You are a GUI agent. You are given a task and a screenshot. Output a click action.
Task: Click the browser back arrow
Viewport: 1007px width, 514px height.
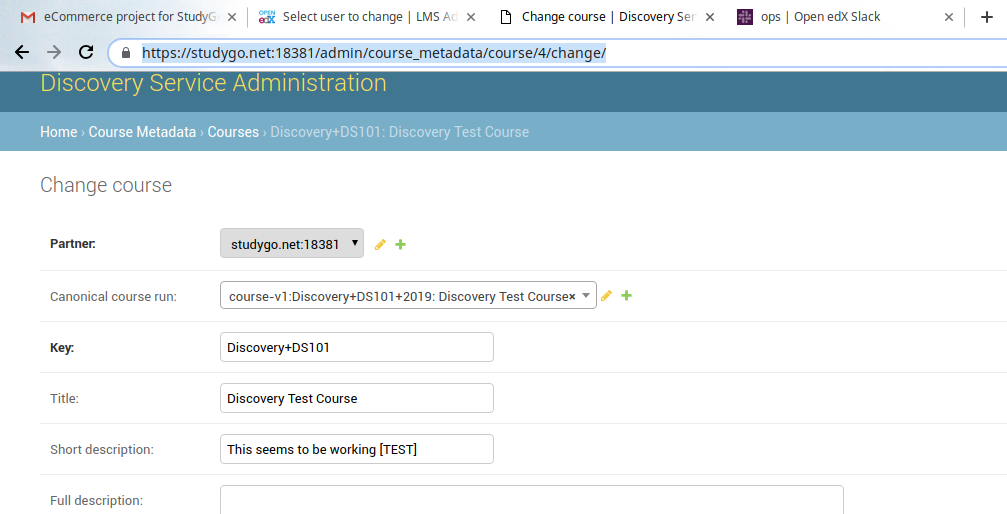click(x=22, y=53)
